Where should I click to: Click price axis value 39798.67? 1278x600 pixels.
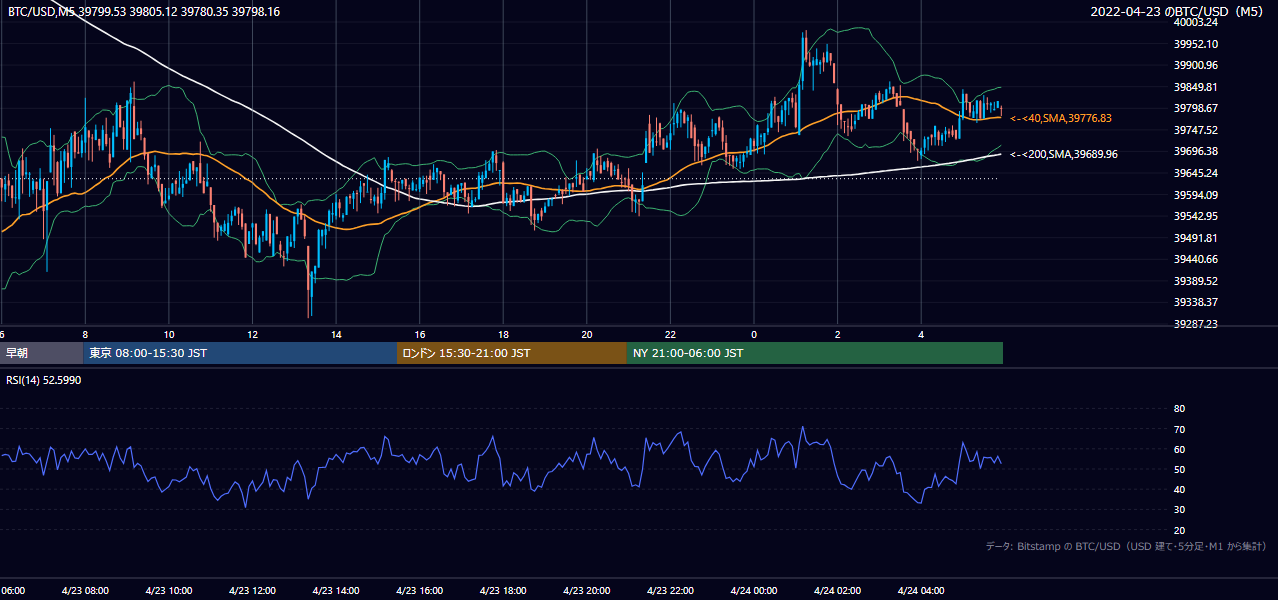point(1195,108)
